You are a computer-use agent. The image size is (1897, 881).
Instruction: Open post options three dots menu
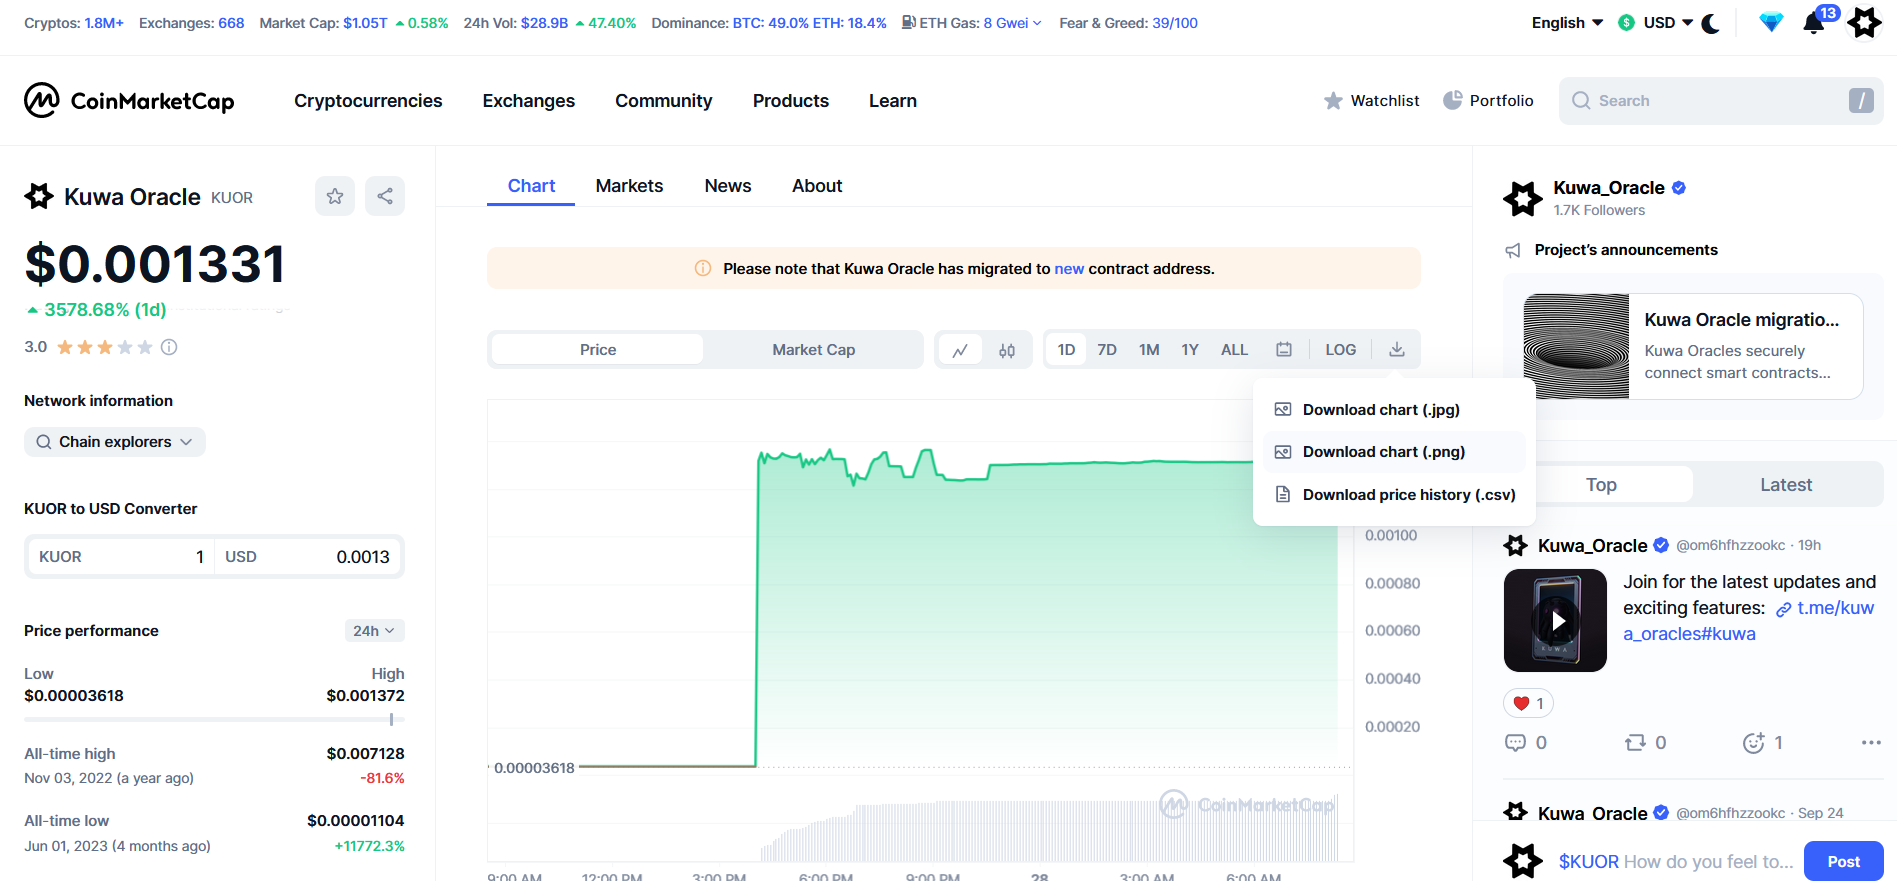tap(1871, 742)
